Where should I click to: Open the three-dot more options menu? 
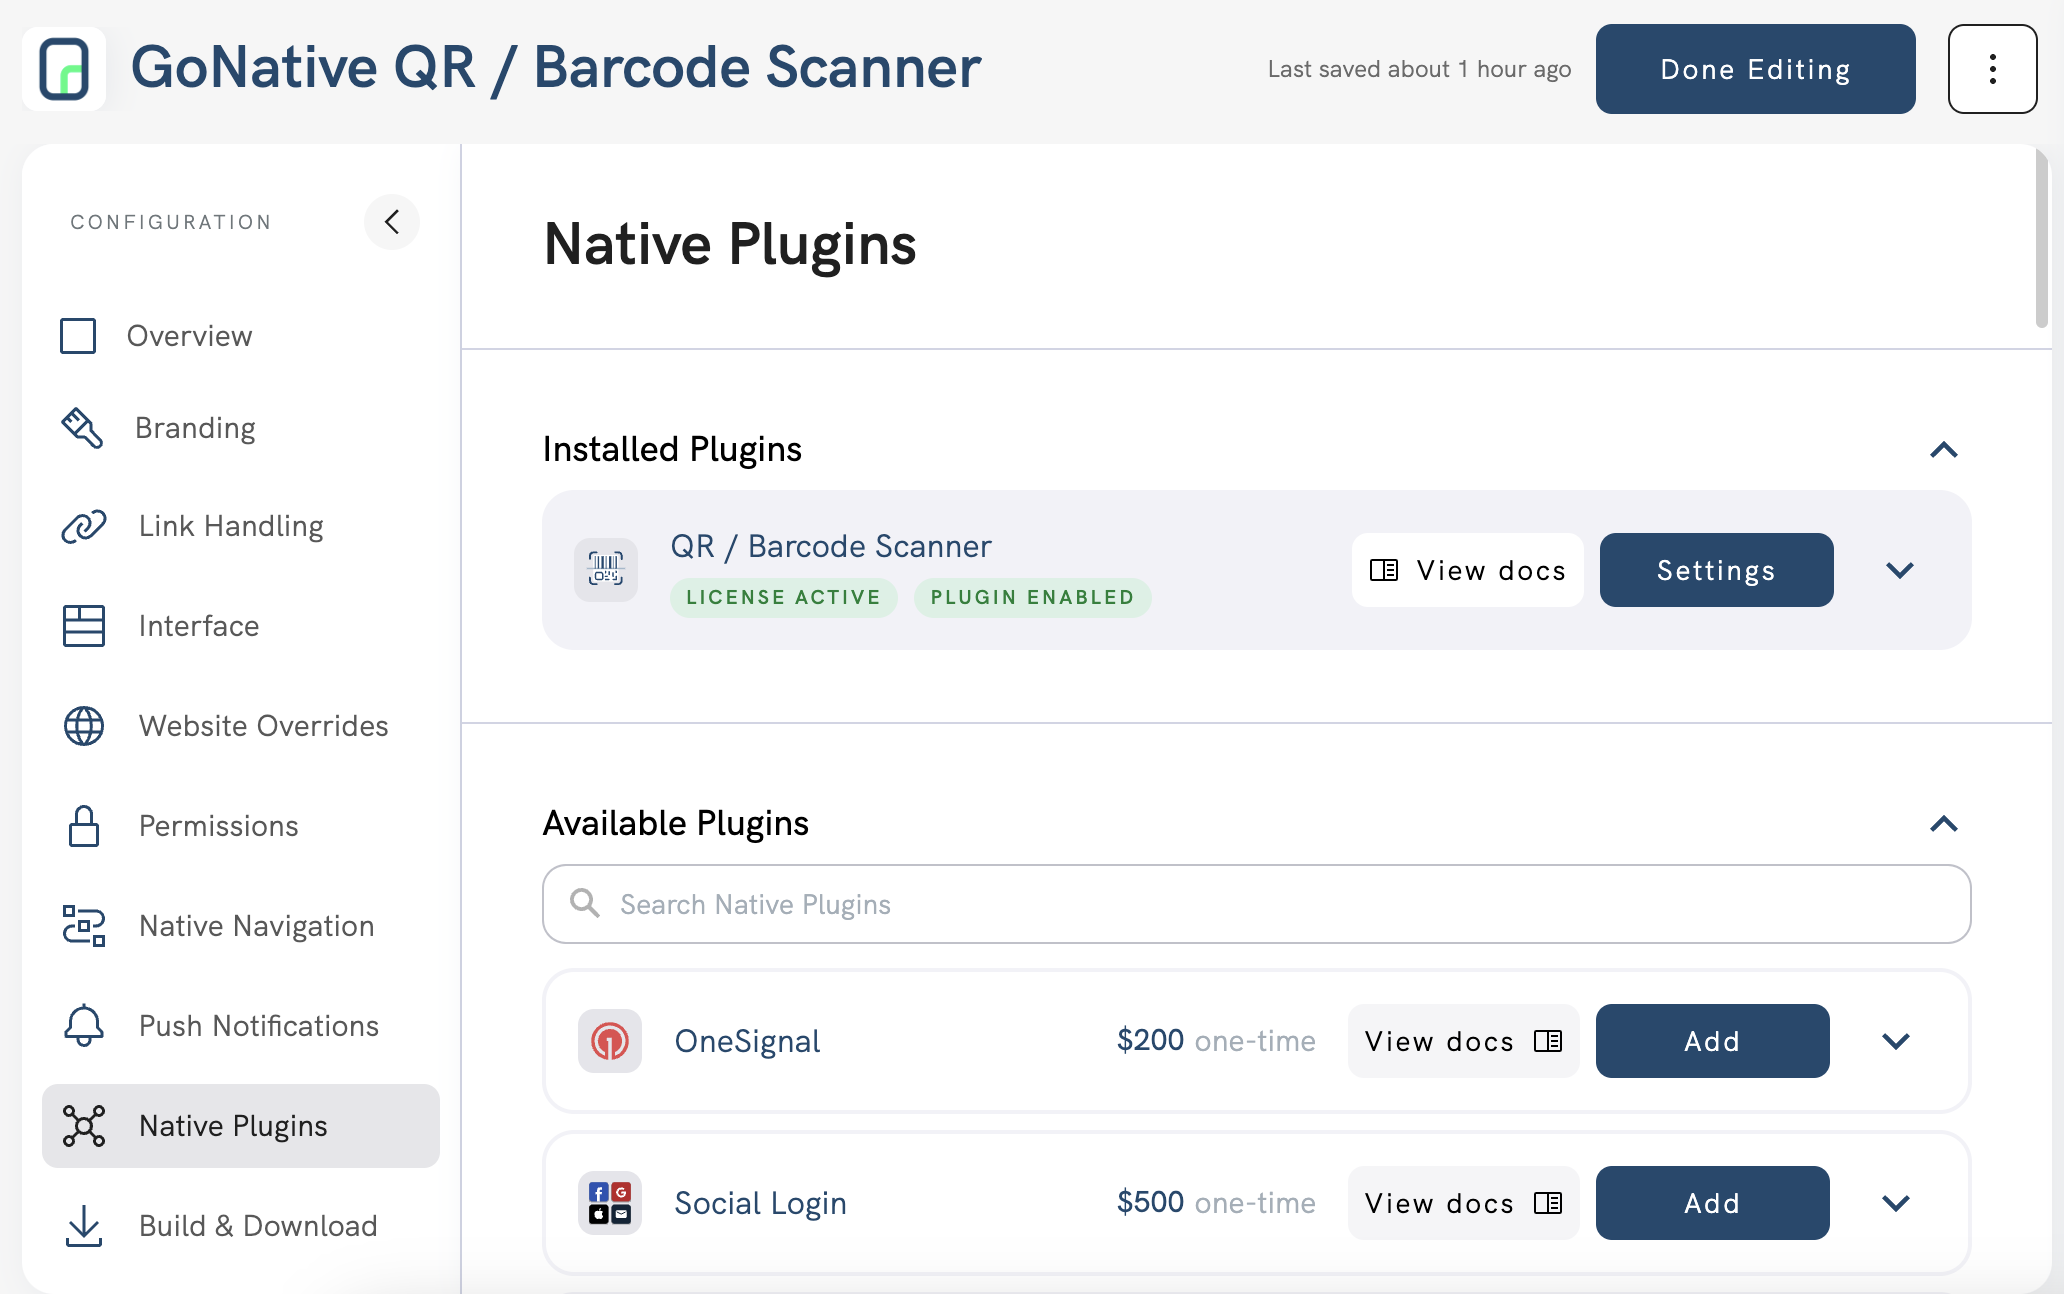(x=1992, y=69)
